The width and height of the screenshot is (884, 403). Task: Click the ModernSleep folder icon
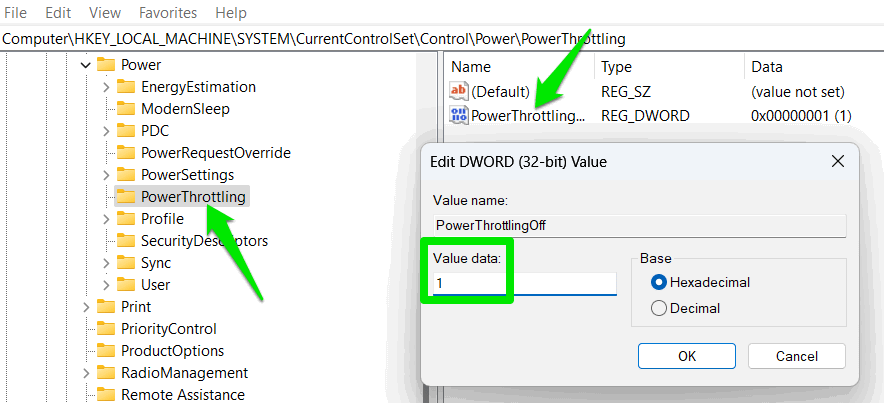126,109
